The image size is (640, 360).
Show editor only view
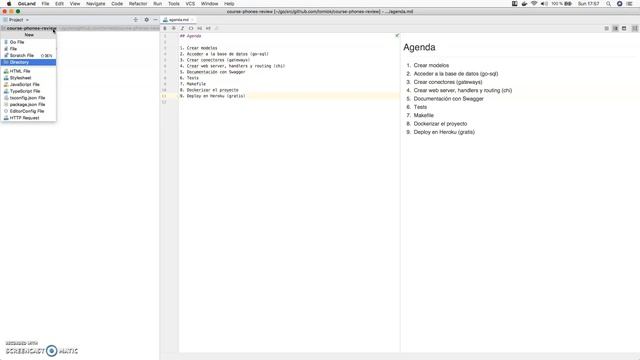tap(607, 29)
